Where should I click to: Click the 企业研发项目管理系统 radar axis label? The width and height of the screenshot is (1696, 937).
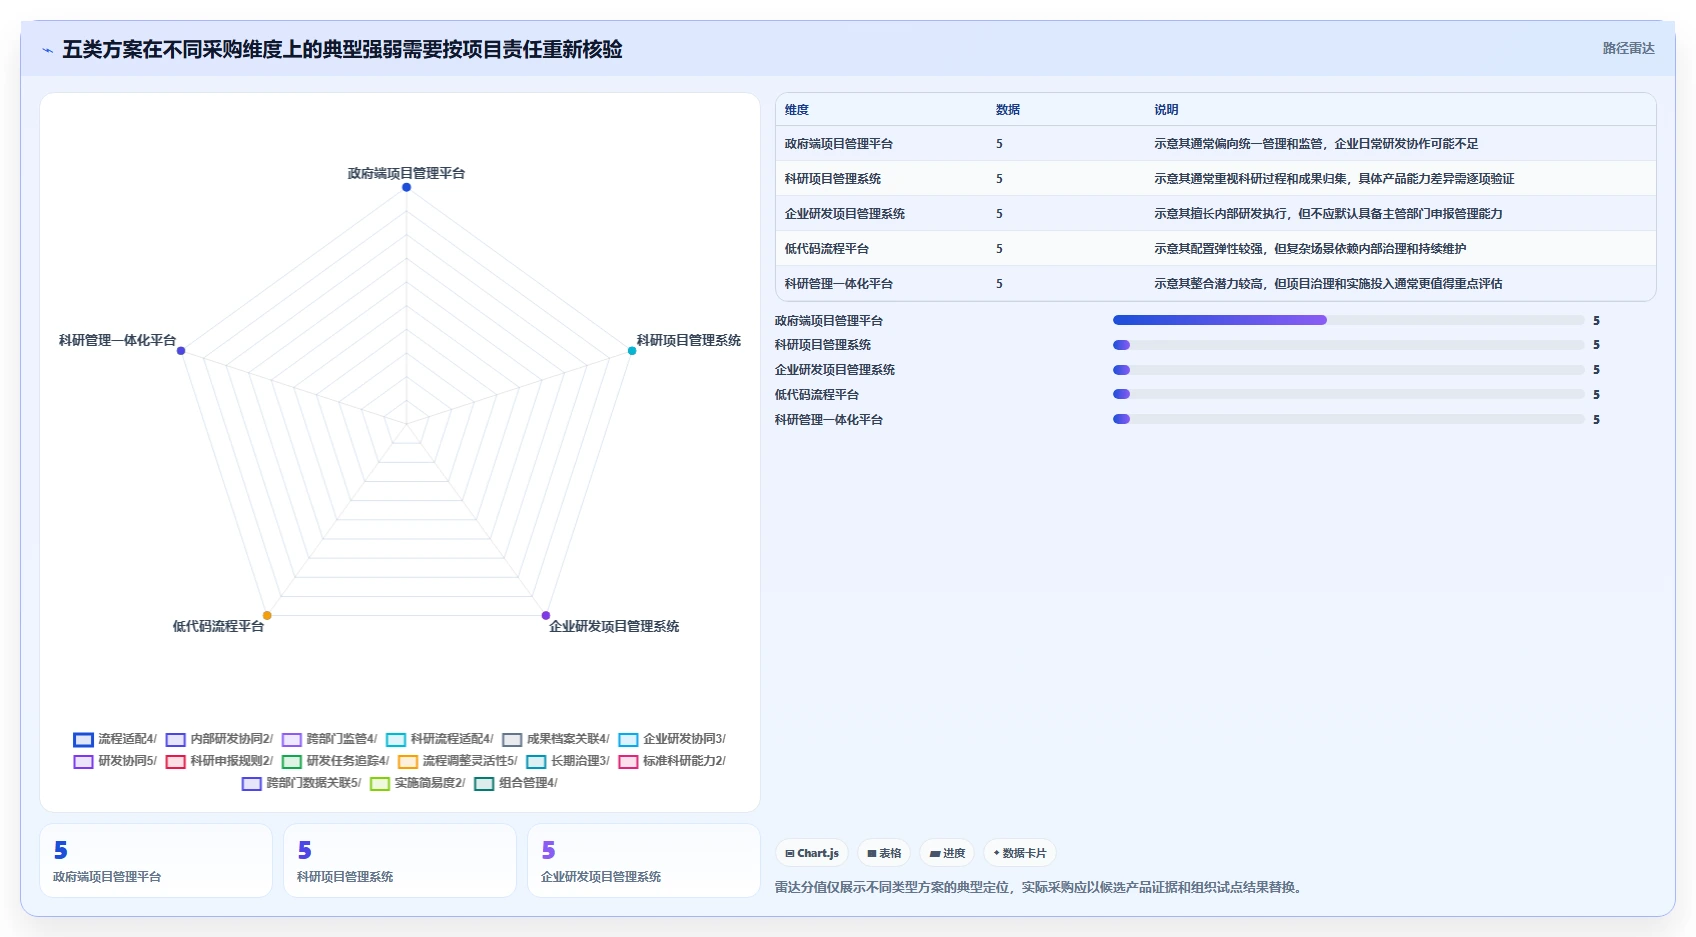point(614,626)
